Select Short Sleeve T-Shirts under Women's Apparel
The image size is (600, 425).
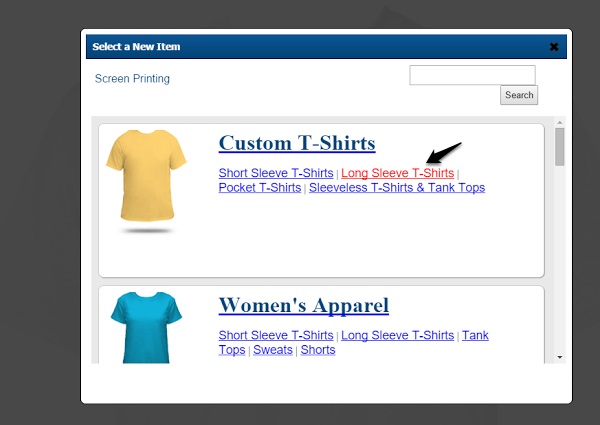pos(276,335)
